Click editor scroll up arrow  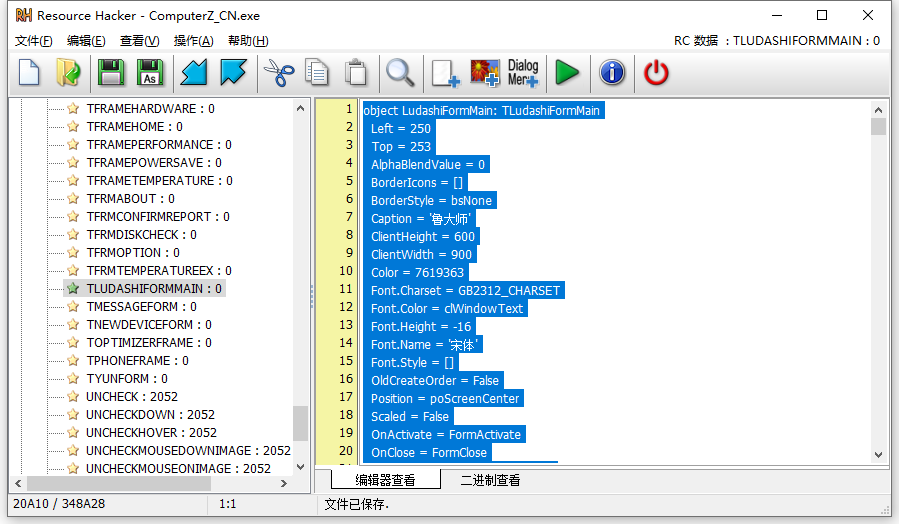[878, 110]
